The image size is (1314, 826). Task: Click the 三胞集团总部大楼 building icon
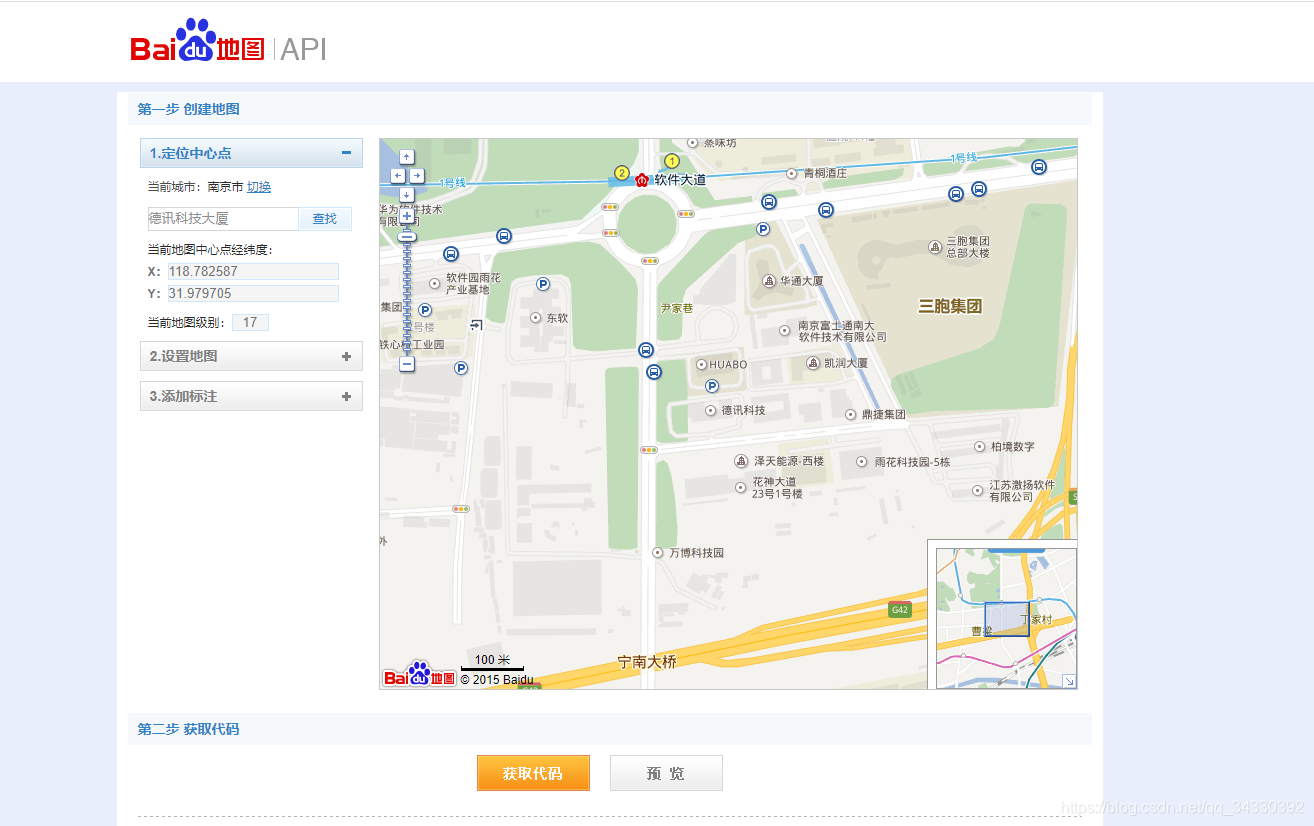tap(936, 247)
